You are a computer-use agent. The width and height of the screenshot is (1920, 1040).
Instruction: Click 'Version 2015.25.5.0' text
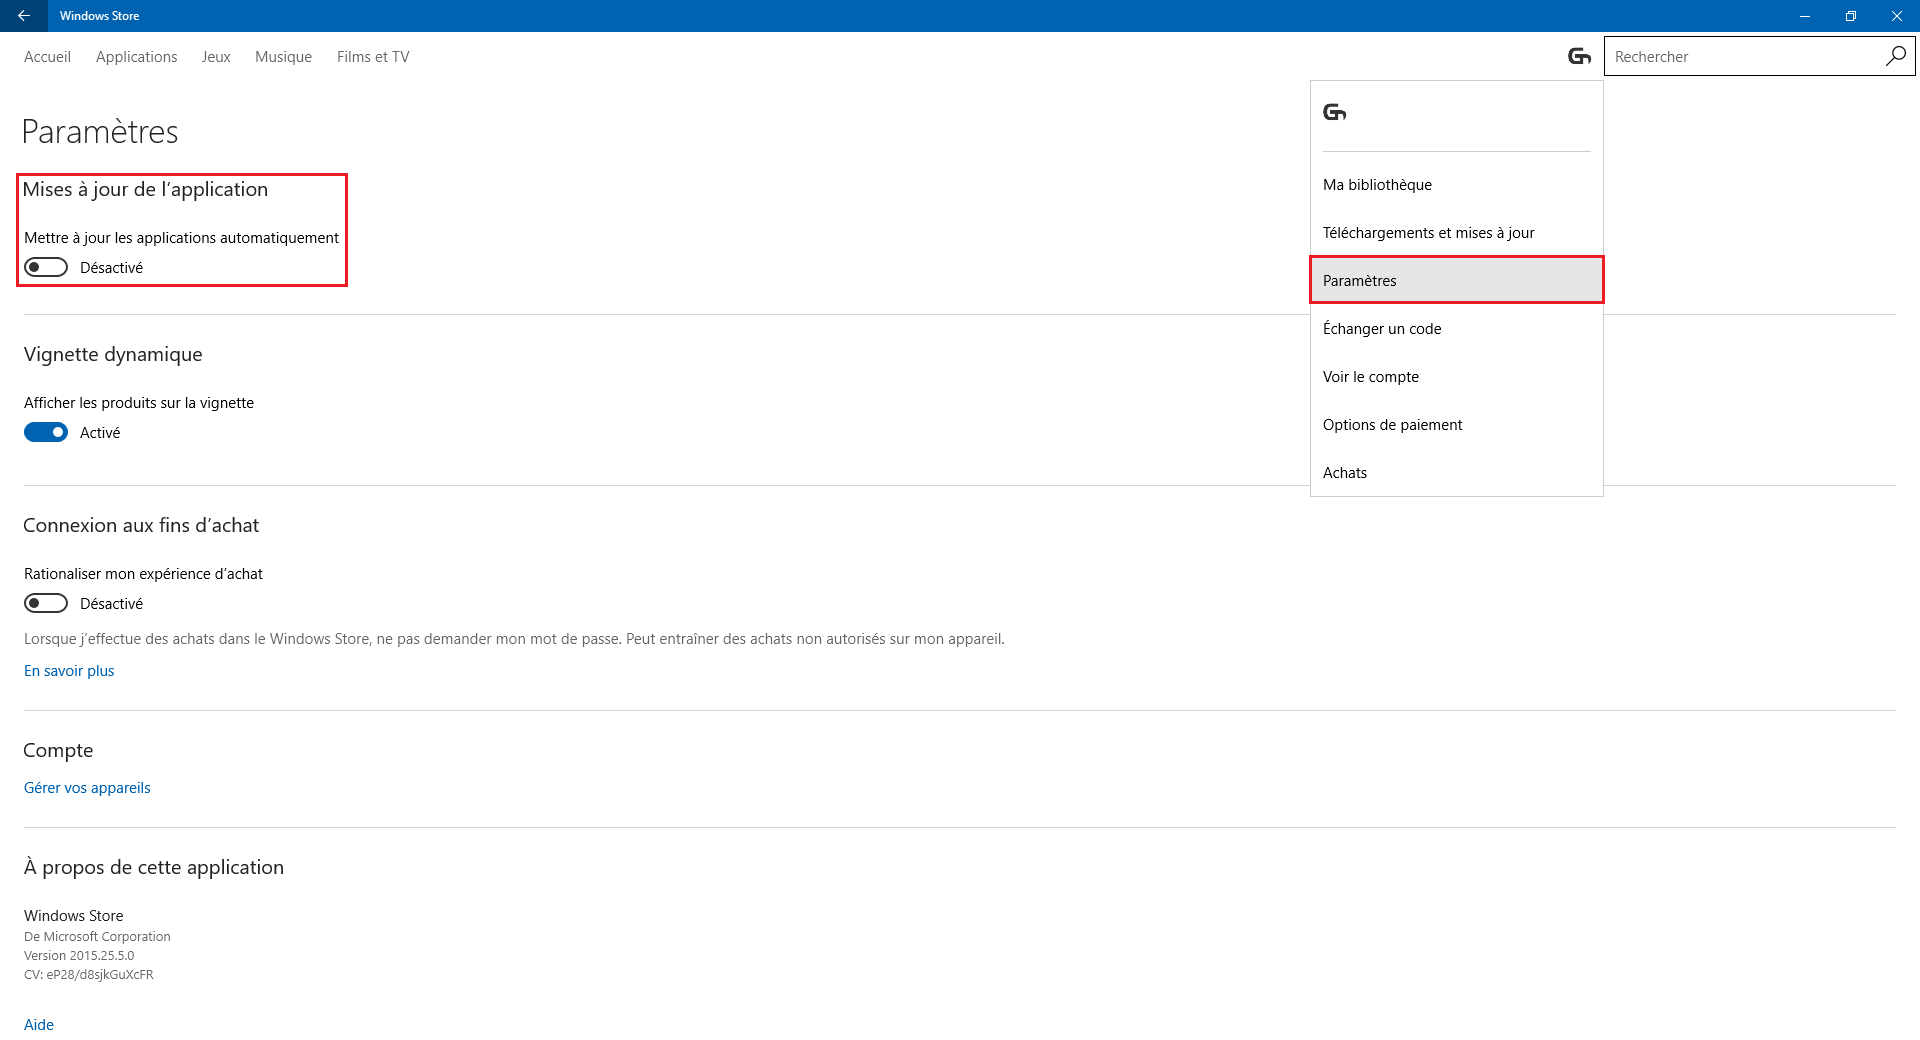click(x=79, y=955)
